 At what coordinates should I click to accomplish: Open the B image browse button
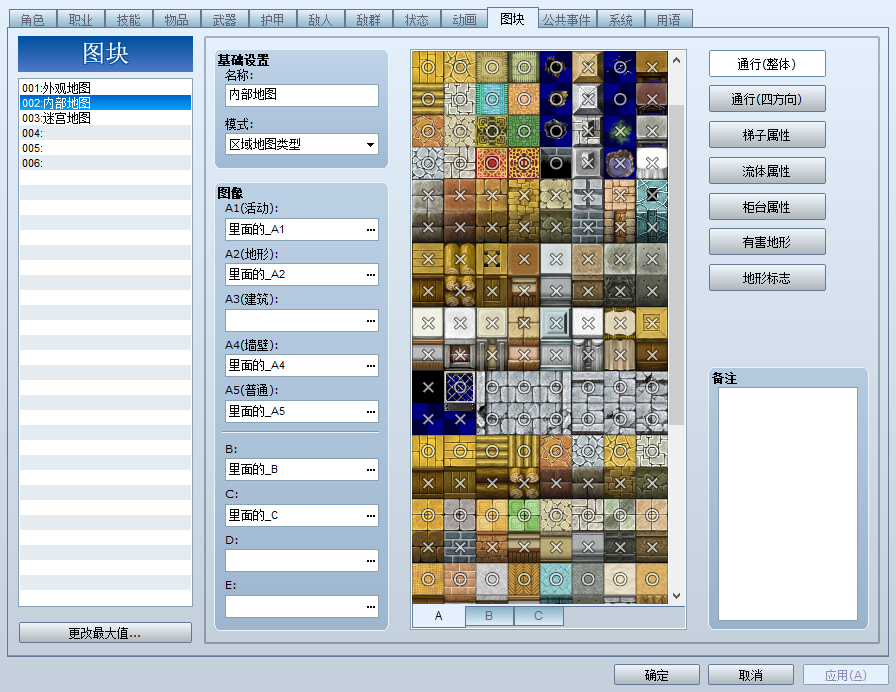click(371, 470)
